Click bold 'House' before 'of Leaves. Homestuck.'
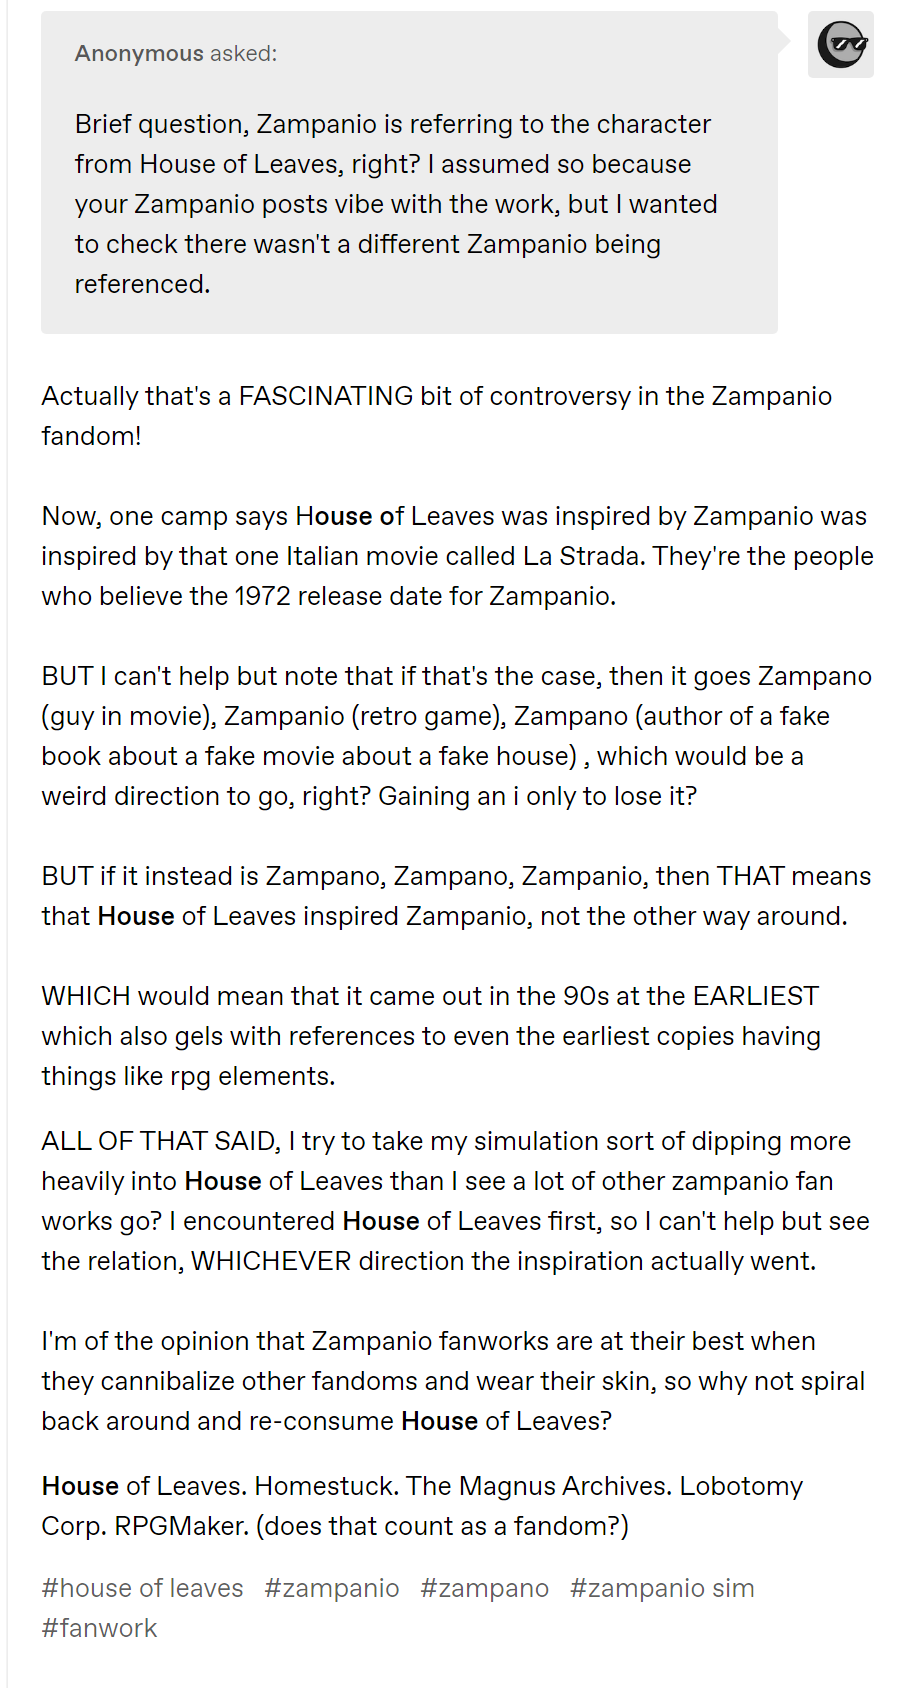The height and width of the screenshot is (1688, 898). [x=80, y=1486]
